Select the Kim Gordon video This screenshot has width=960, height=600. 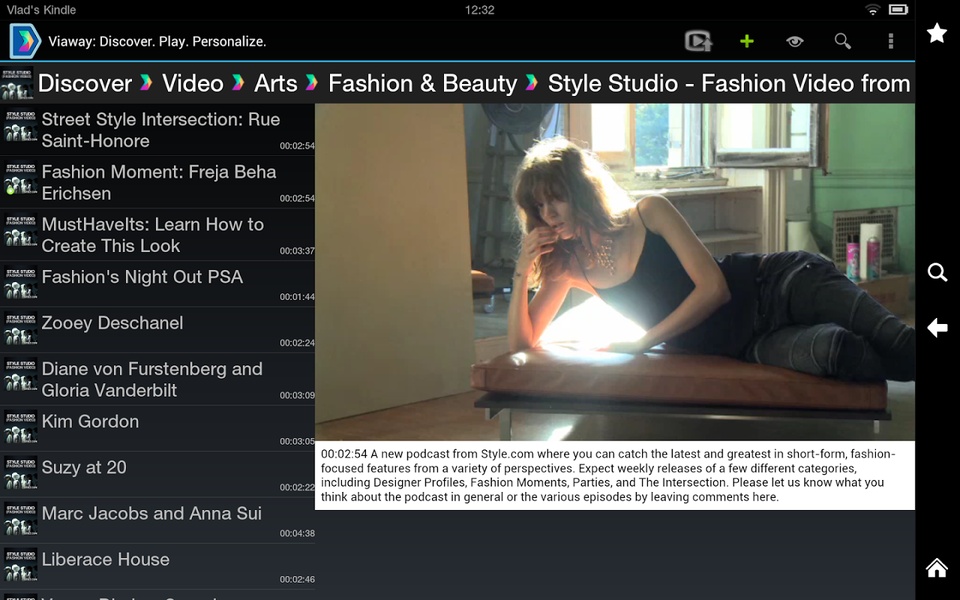(157, 429)
